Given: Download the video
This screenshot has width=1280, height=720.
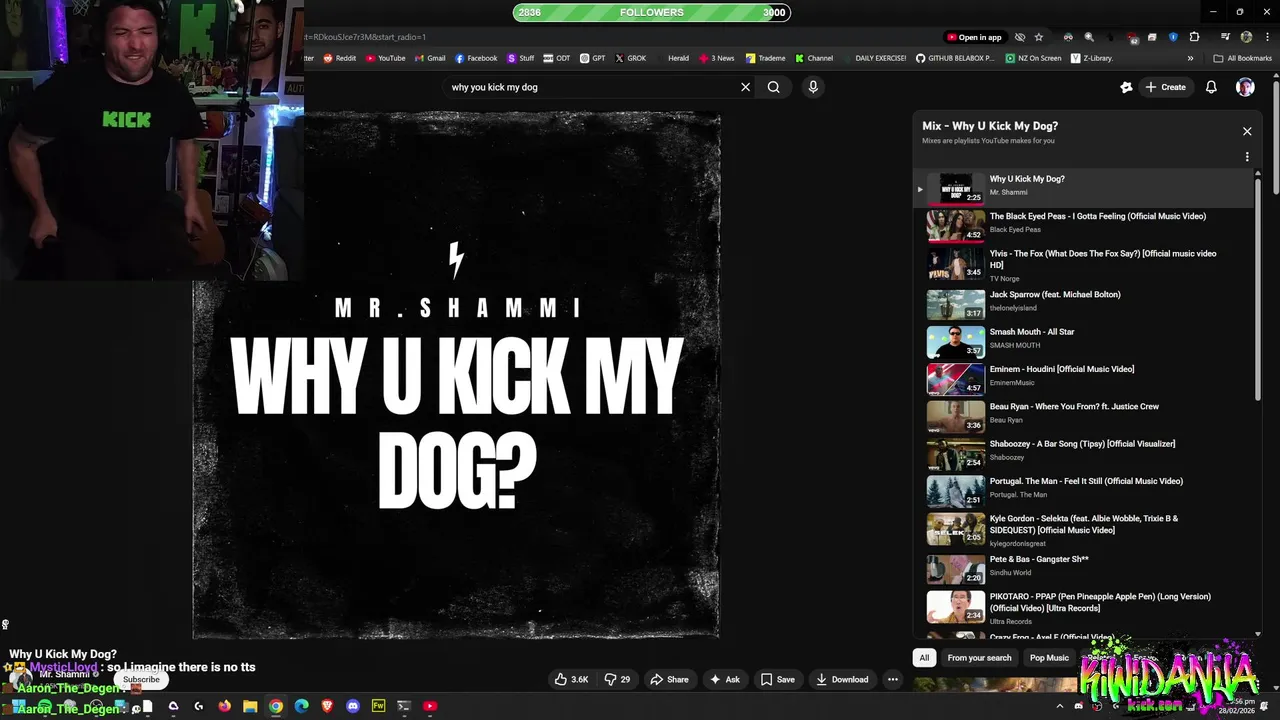Looking at the screenshot, I should coord(842,679).
